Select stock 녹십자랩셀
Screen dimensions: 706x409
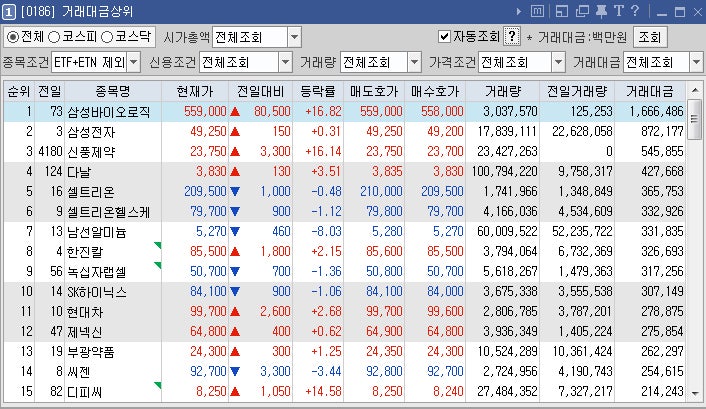pyautogui.click(x=97, y=272)
